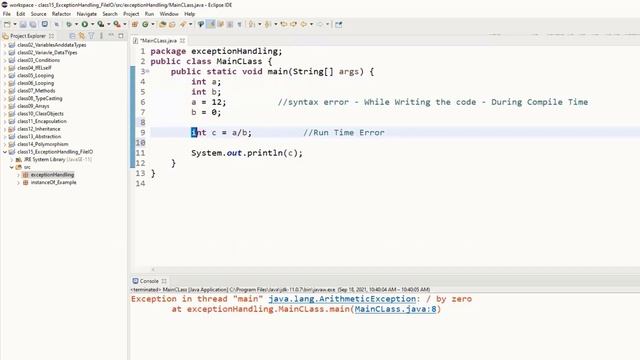Close the MainCLass.java editor tab
Image resolution: width=640 pixels, height=360 pixels.
[x=182, y=40]
